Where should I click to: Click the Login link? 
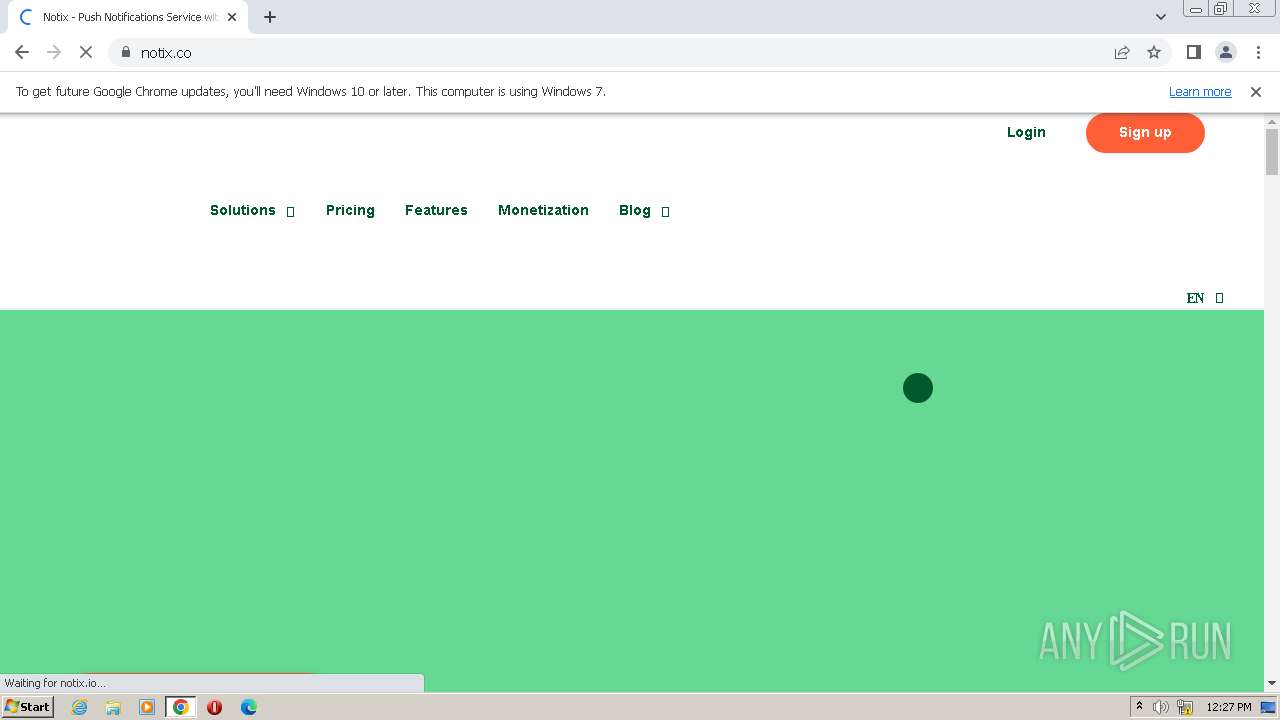(x=1026, y=132)
